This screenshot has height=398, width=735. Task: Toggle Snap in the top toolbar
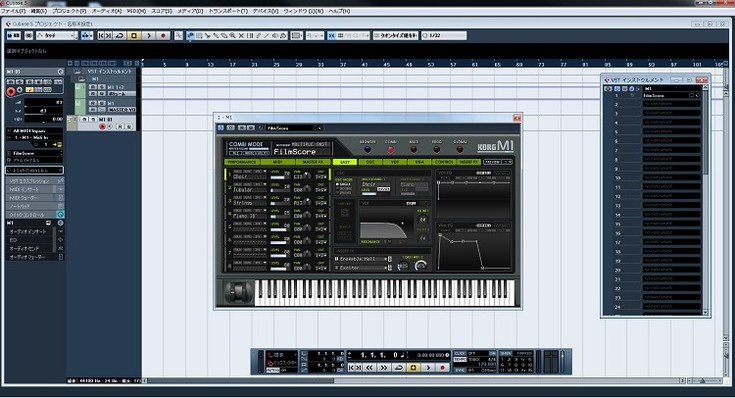pos(331,36)
